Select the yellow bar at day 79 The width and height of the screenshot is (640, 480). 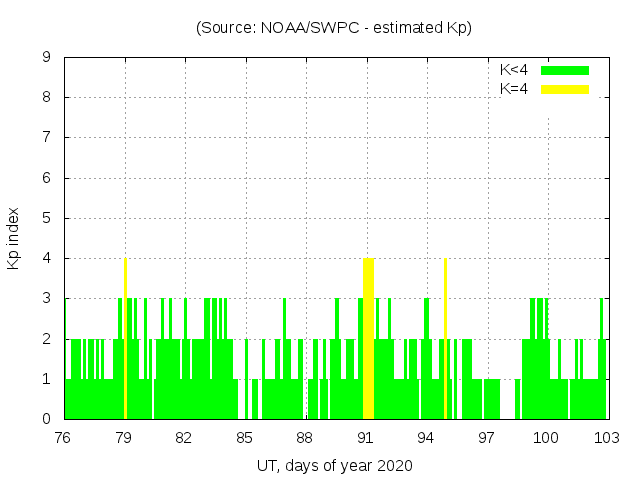pyautogui.click(x=125, y=338)
